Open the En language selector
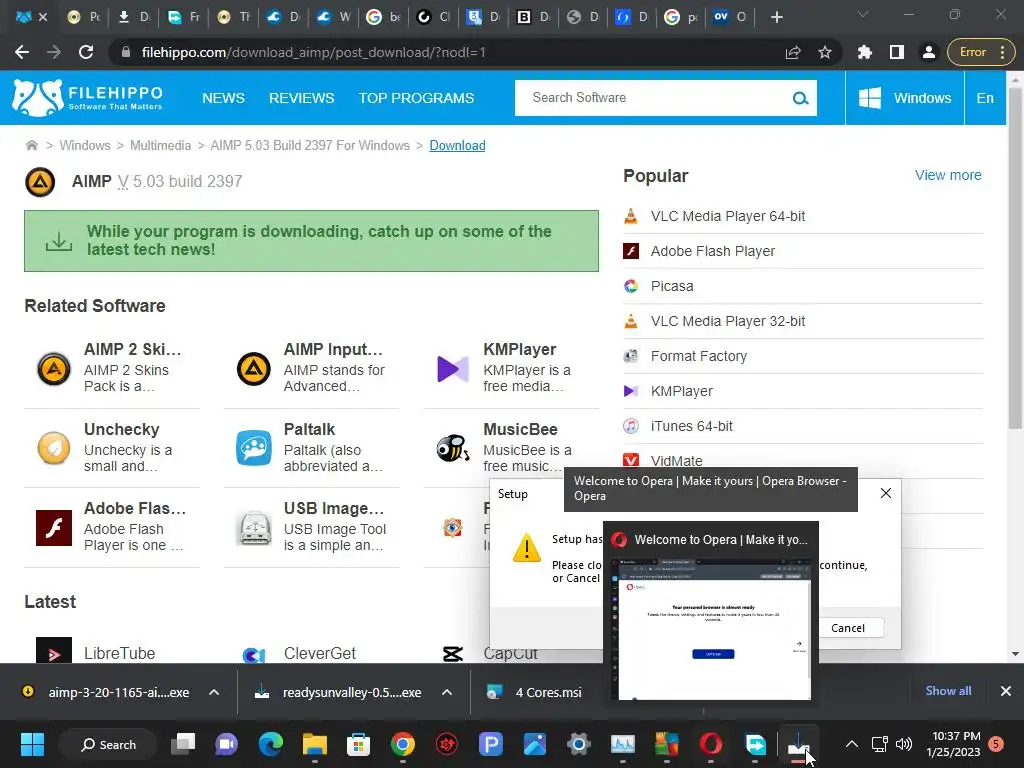The image size is (1024, 768). click(x=985, y=98)
